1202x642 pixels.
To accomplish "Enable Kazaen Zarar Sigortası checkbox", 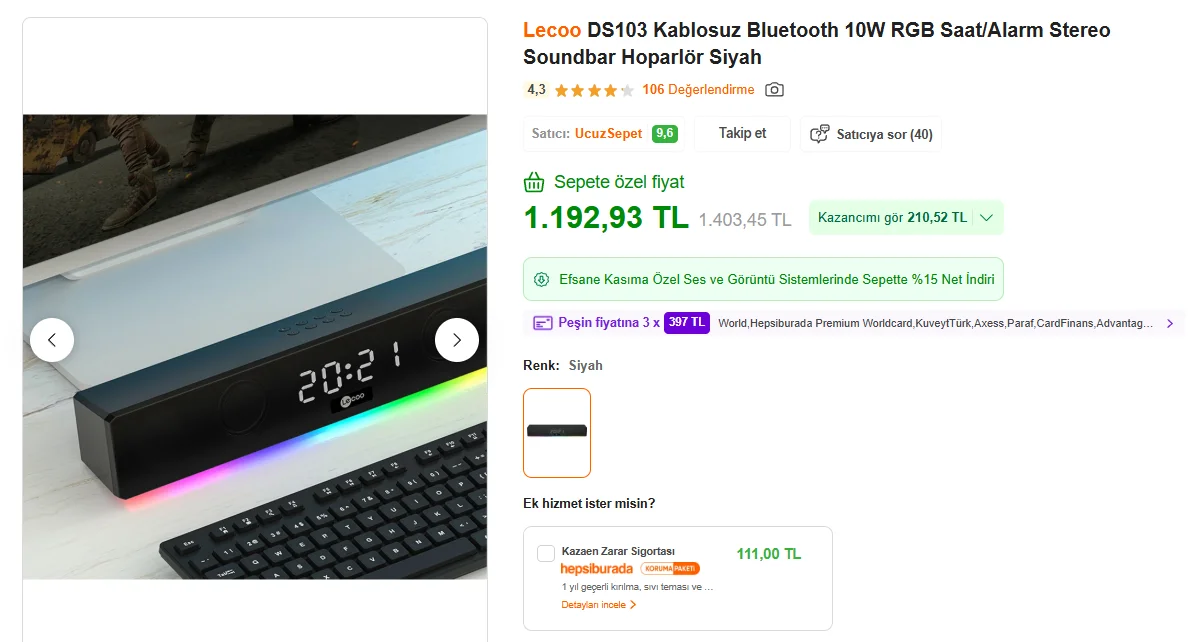I will coord(546,554).
